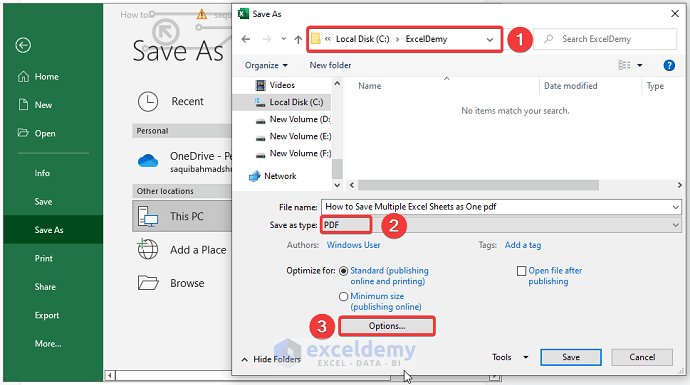Click the Recent clock icon

[x=148, y=101]
